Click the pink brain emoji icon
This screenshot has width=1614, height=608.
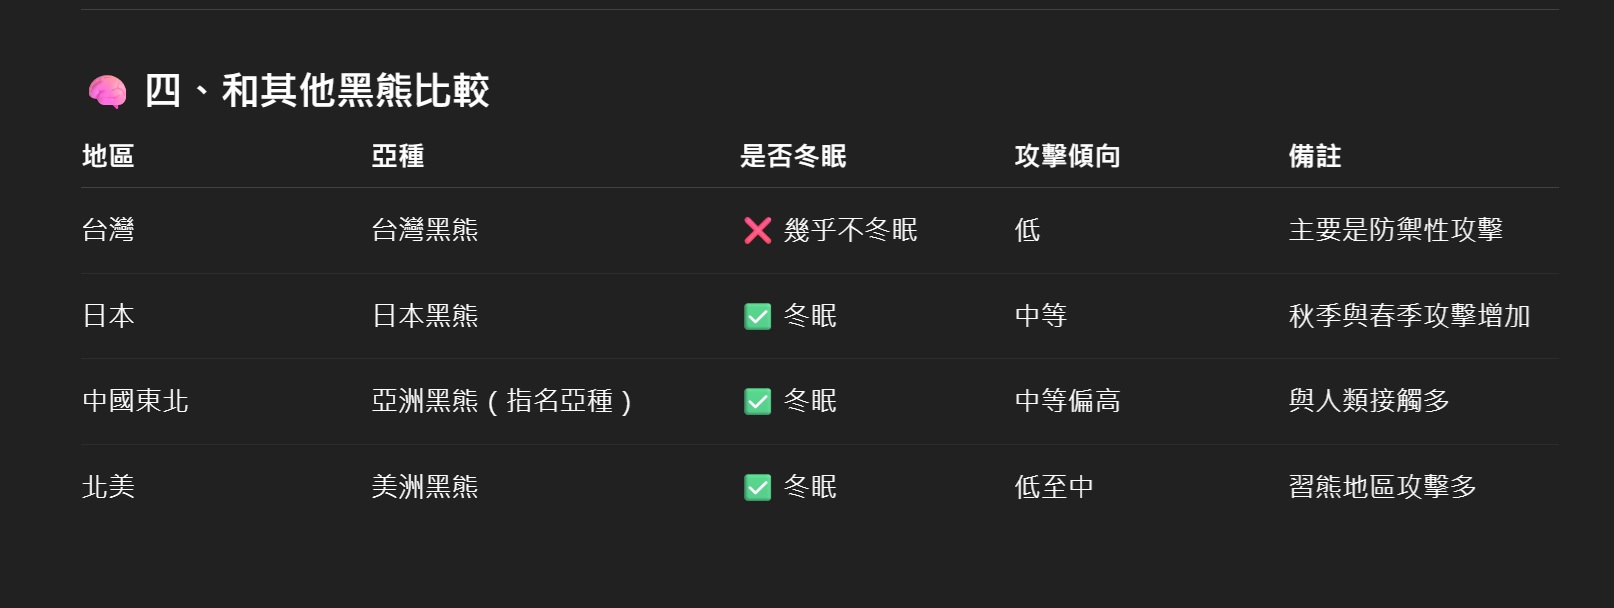click(107, 92)
